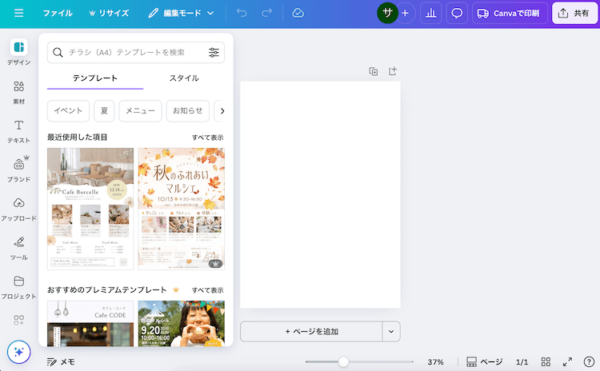Viewport: 600px width, 371px height.
Task: Toggle the ページ view button
Action: point(484,362)
